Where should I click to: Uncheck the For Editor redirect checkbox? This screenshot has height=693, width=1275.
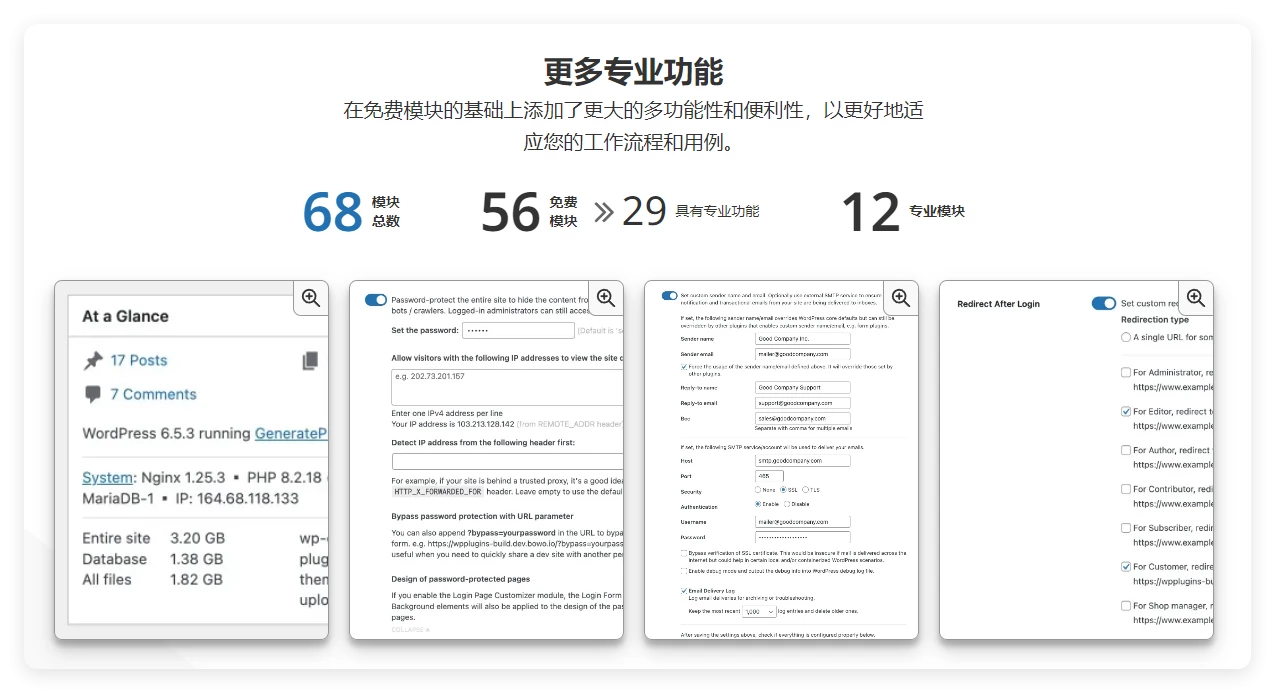(1124, 411)
